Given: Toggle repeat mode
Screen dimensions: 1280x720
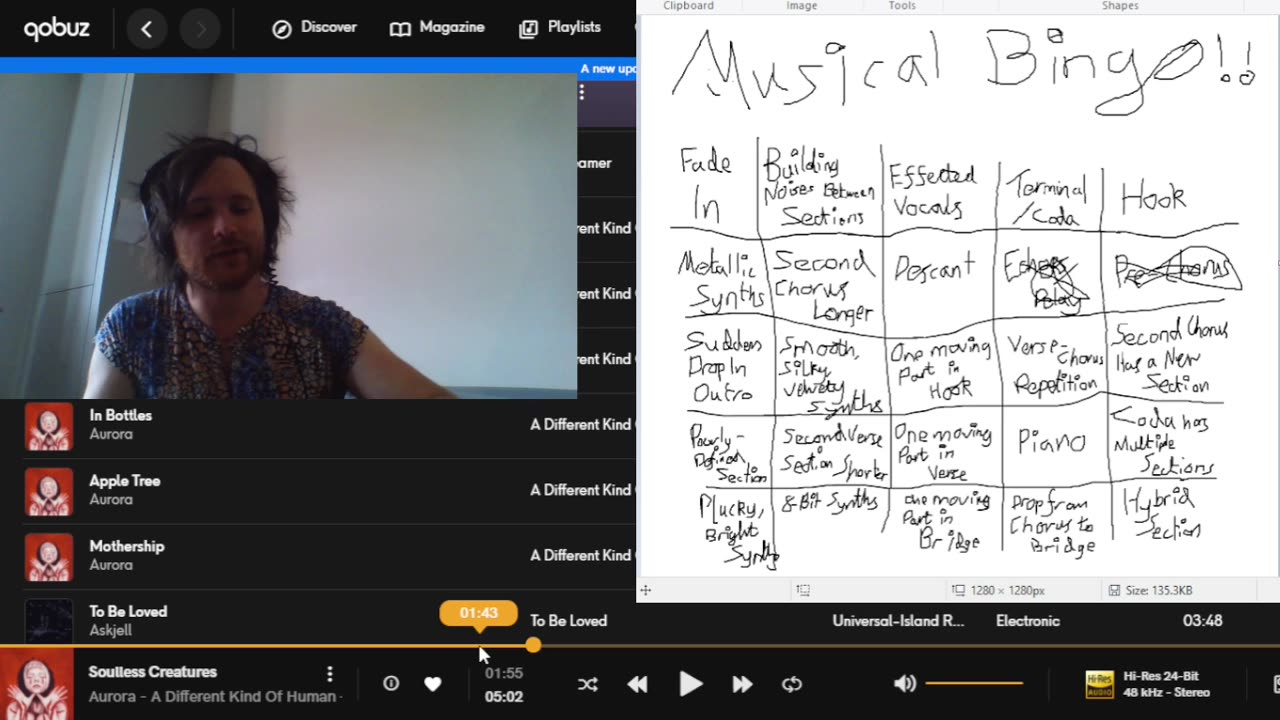Looking at the screenshot, I should 792,684.
